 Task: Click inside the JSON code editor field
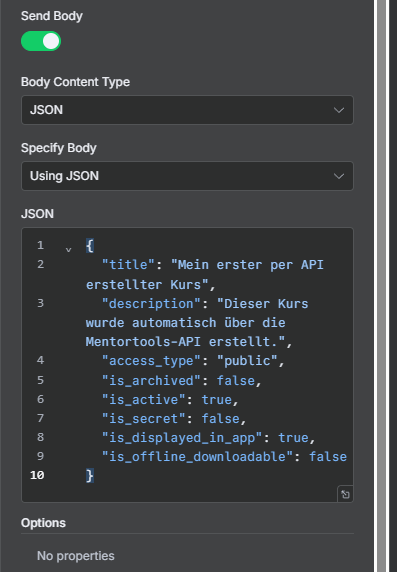(x=187, y=365)
